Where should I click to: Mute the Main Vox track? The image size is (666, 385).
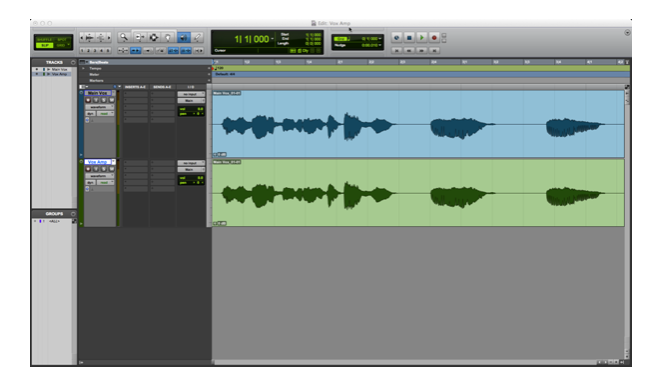pos(112,100)
